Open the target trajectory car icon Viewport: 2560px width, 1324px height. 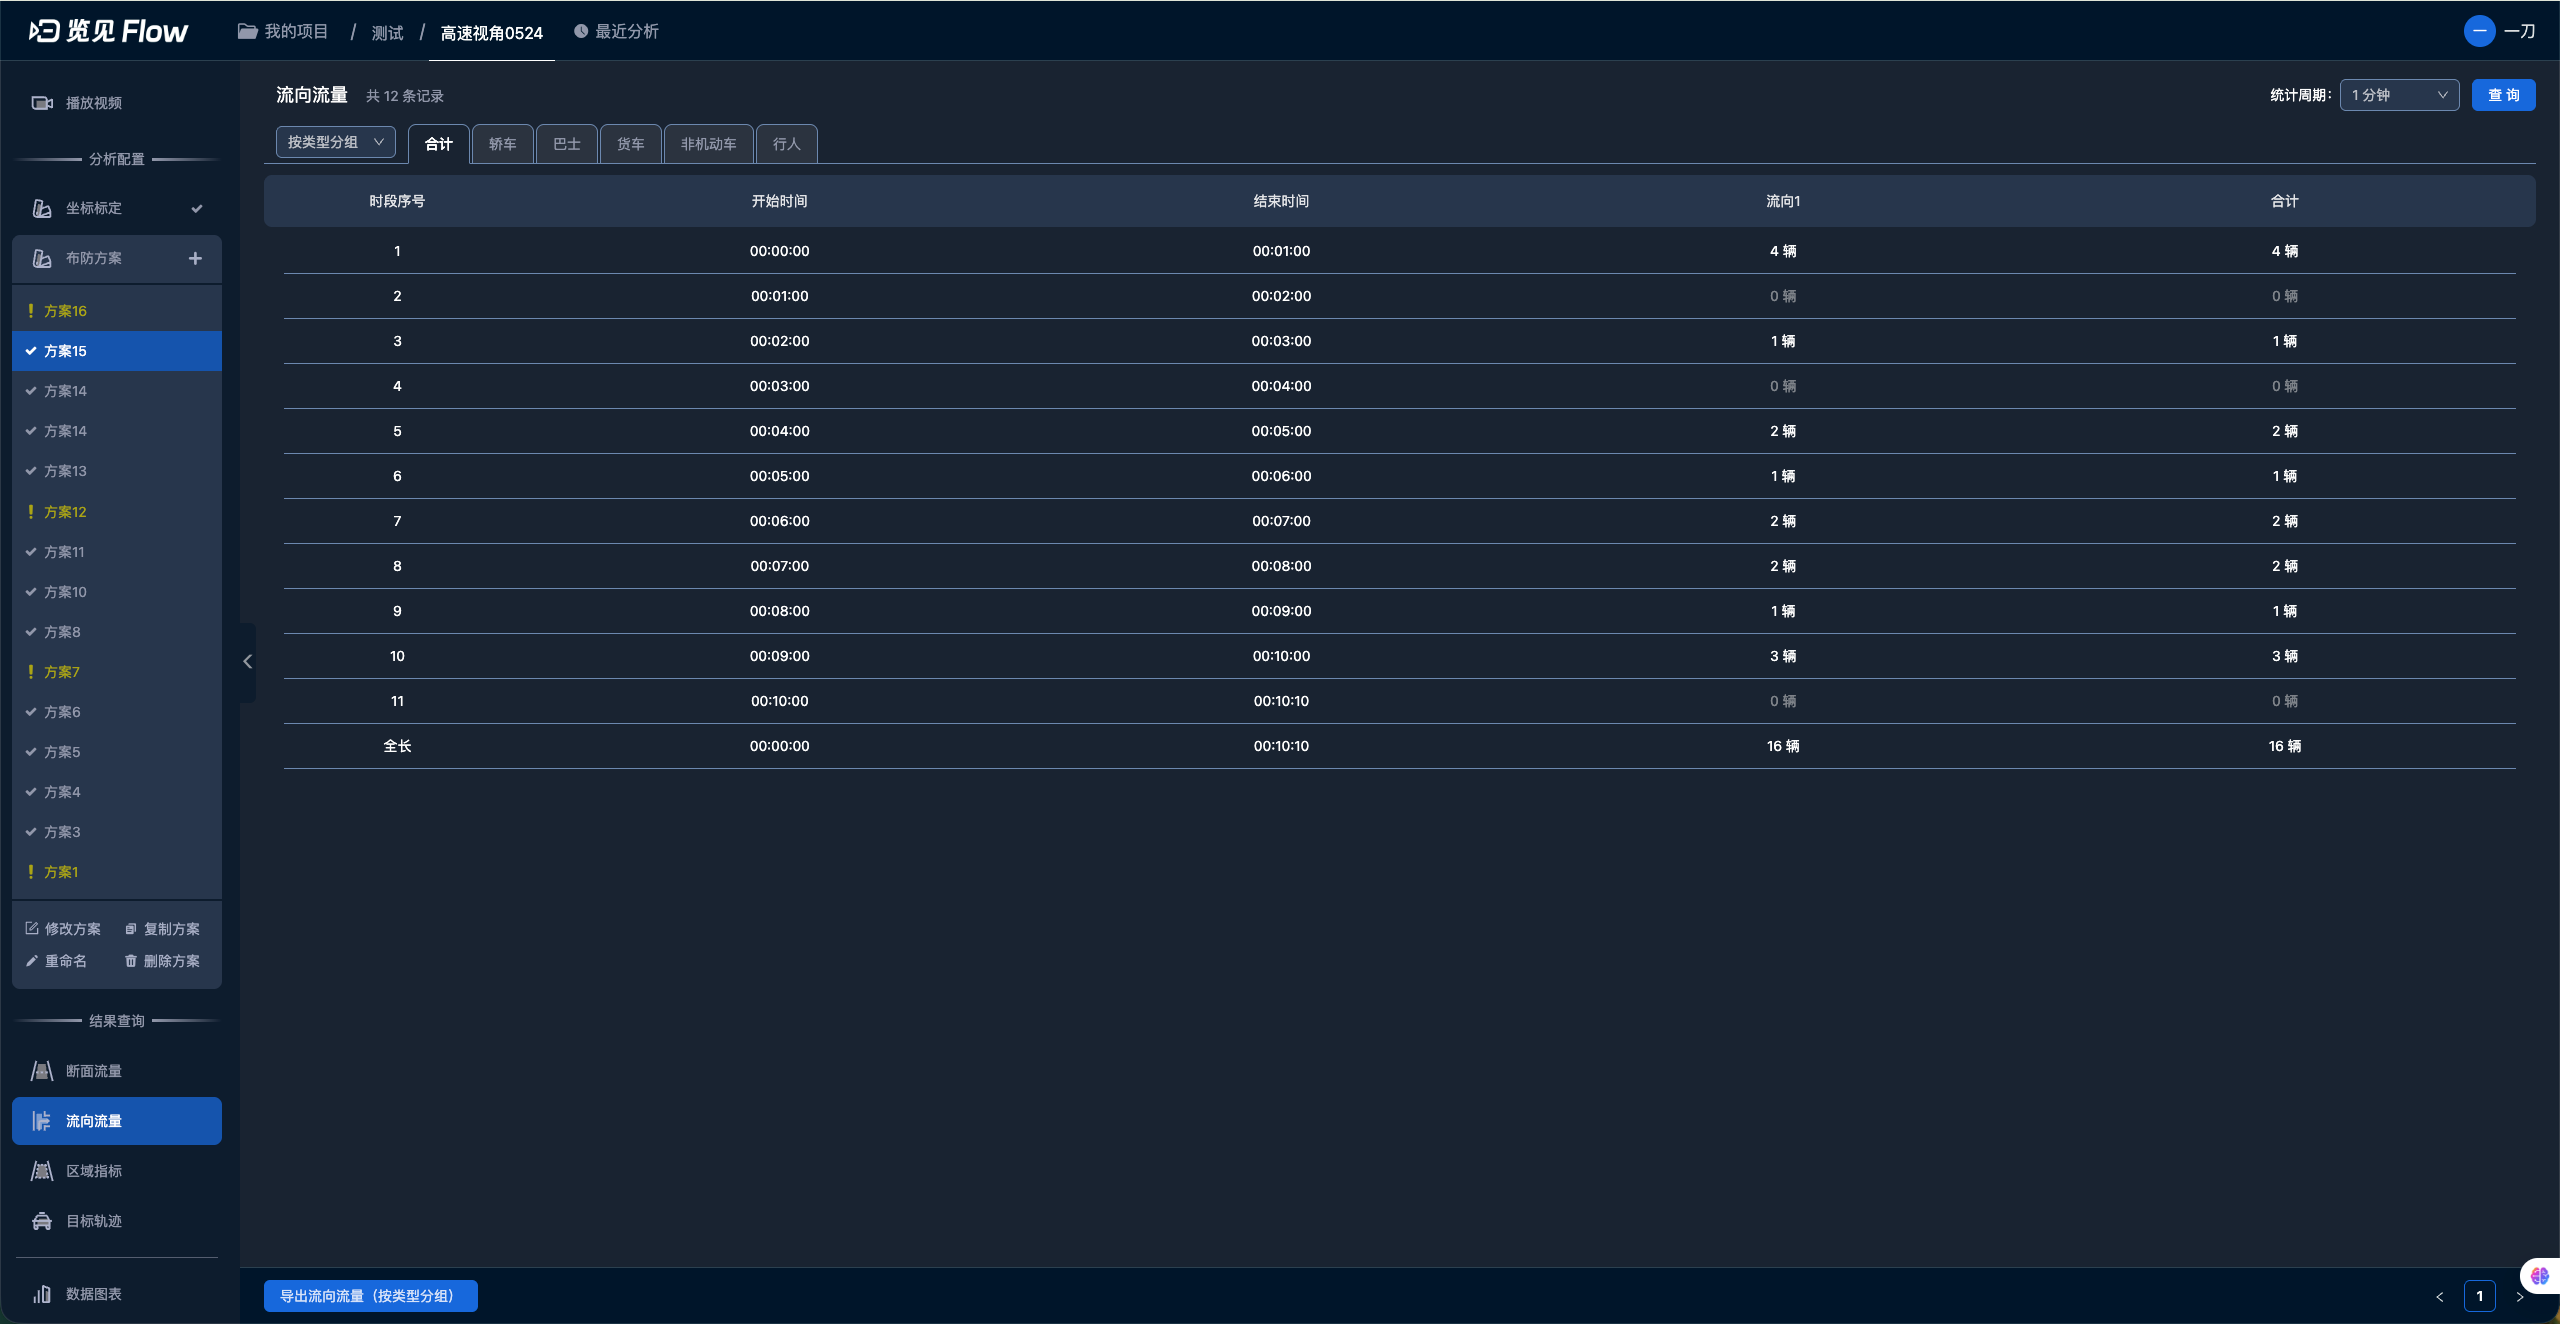pyautogui.click(x=42, y=1221)
